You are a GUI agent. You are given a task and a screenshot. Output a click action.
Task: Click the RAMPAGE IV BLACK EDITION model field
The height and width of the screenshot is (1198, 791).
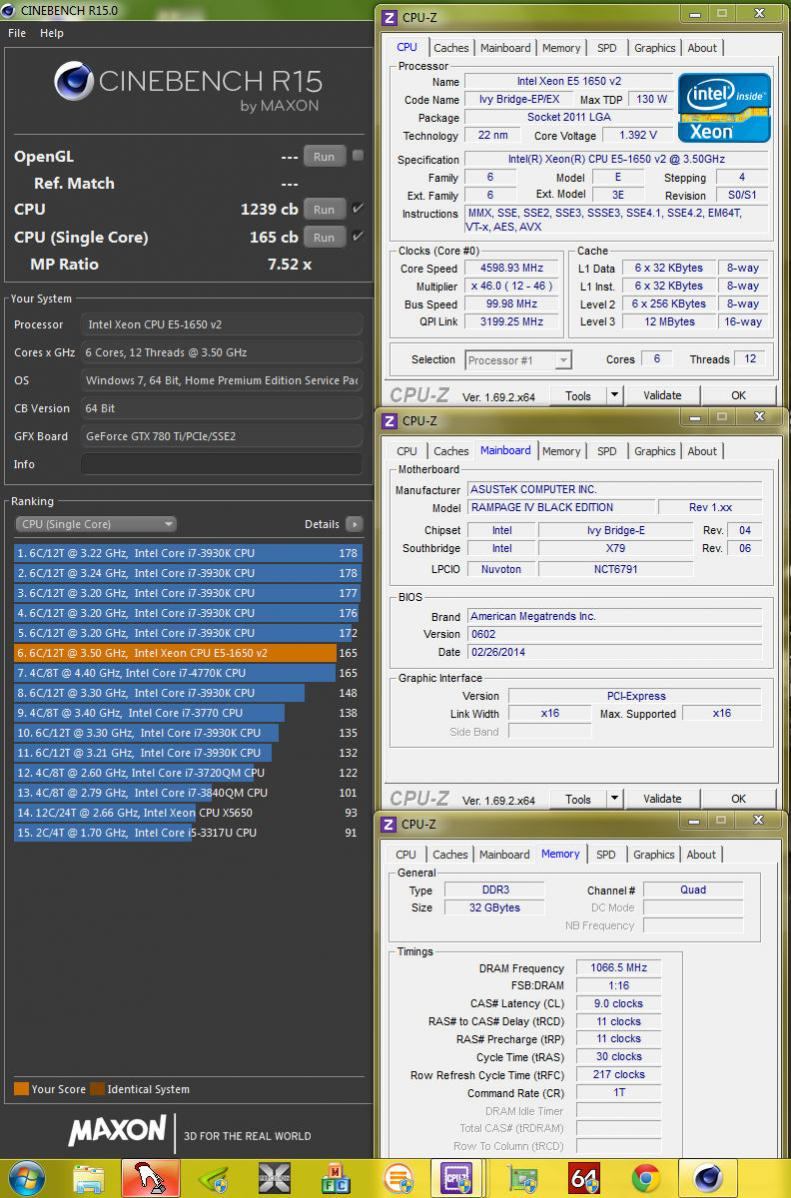(x=560, y=507)
